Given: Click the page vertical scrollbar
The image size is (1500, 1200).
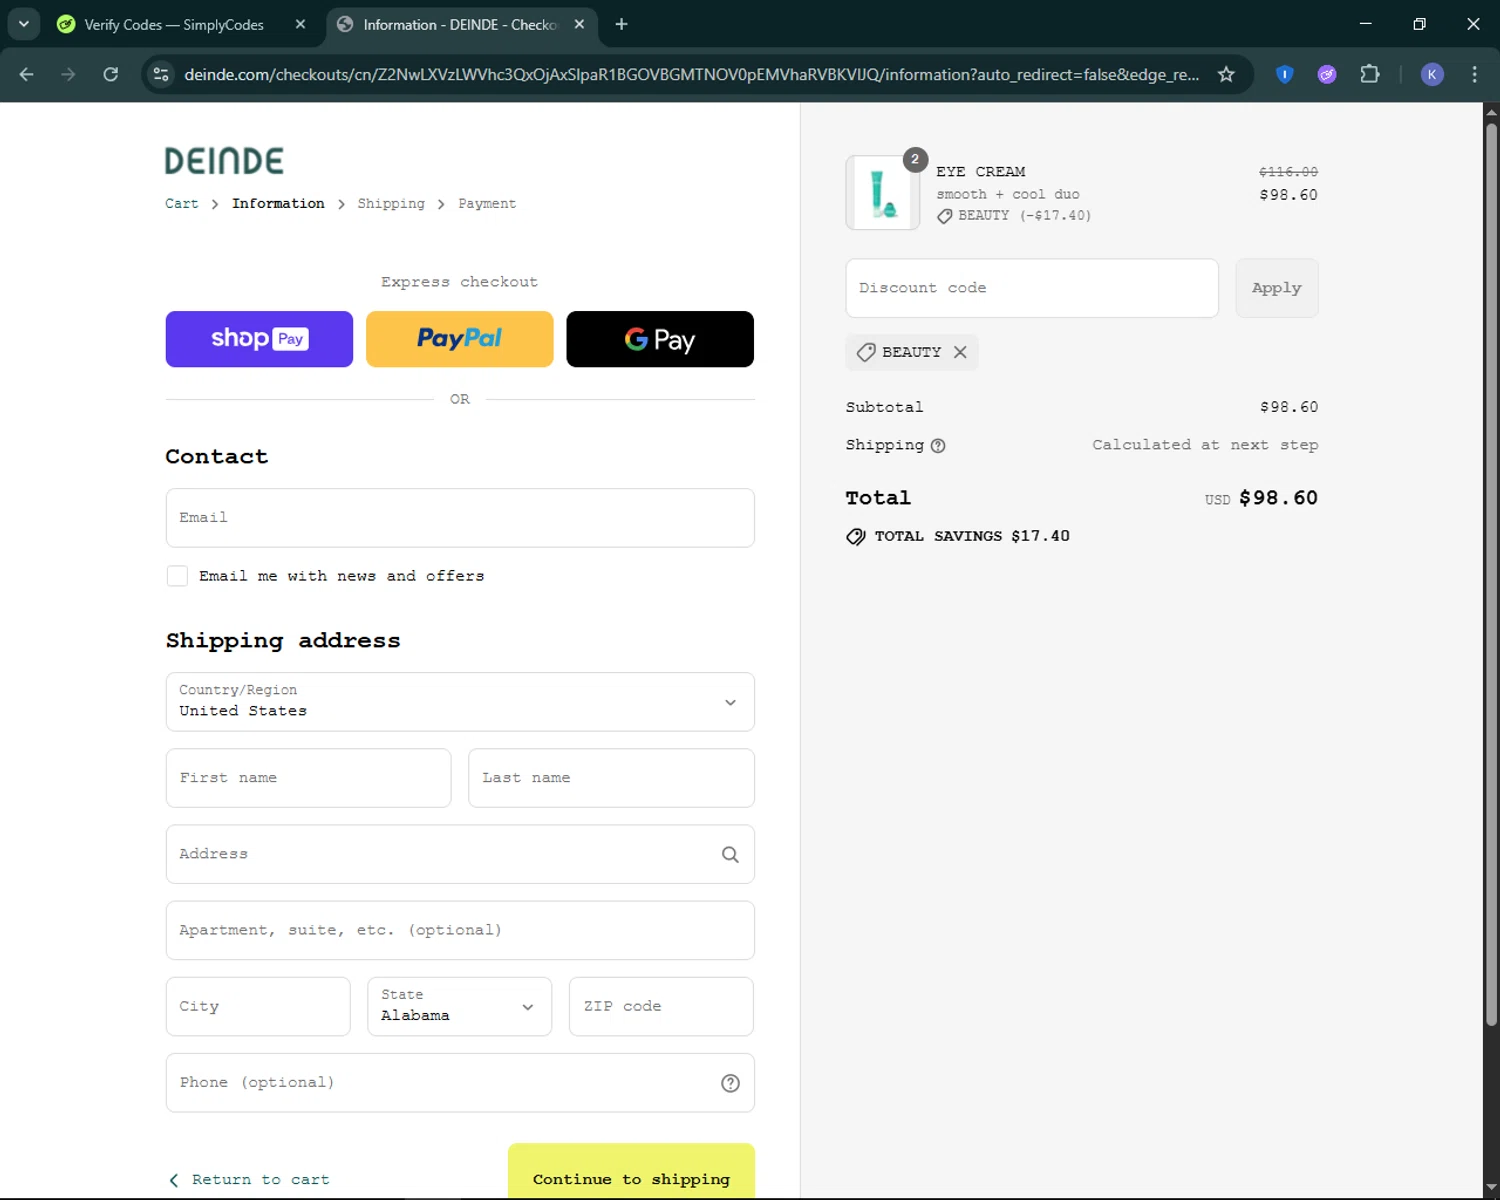Looking at the screenshot, I should pos(1491,575).
